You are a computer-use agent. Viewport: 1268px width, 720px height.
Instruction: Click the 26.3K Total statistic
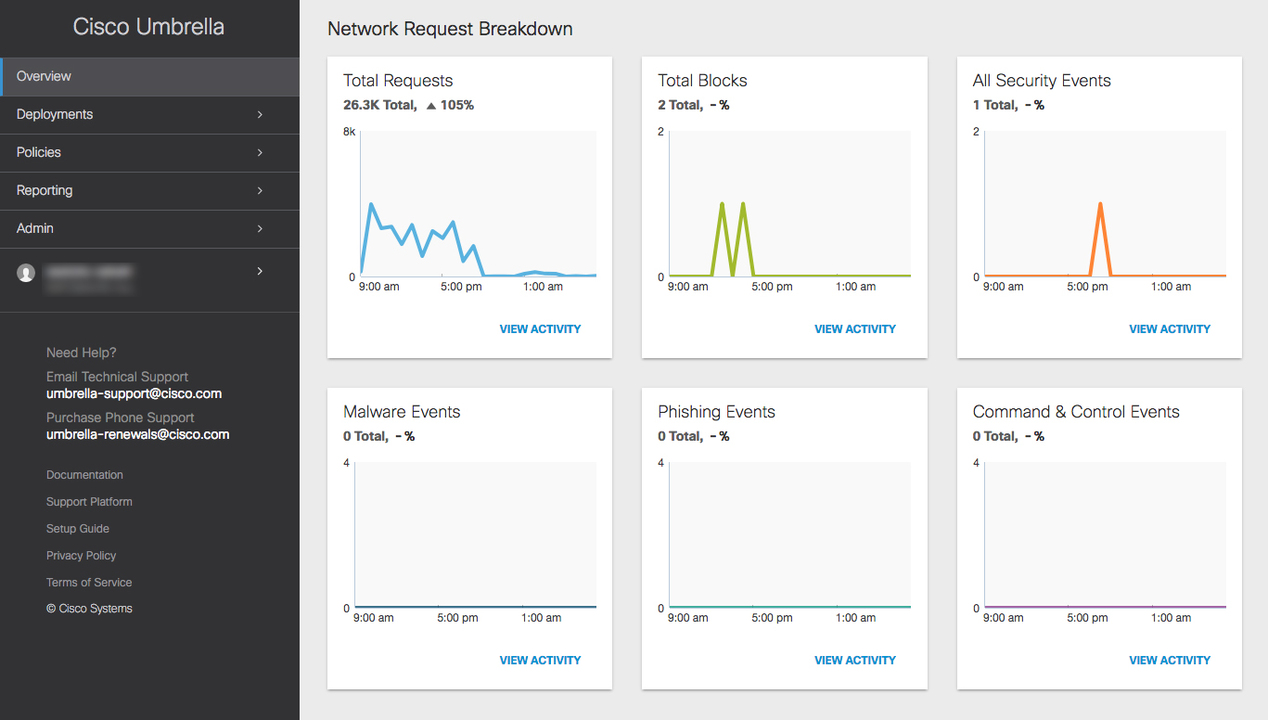pos(380,105)
